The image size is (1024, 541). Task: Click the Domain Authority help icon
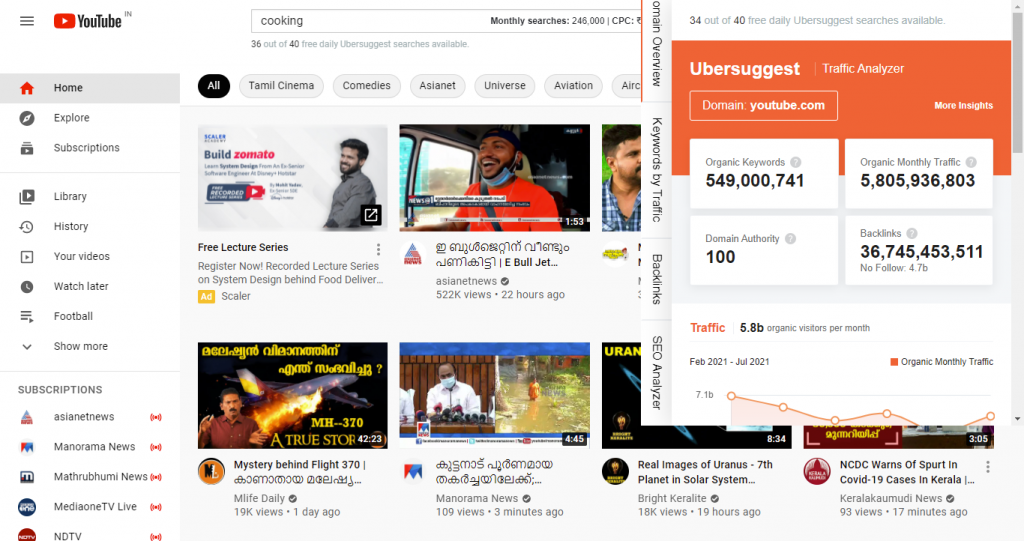pos(790,239)
